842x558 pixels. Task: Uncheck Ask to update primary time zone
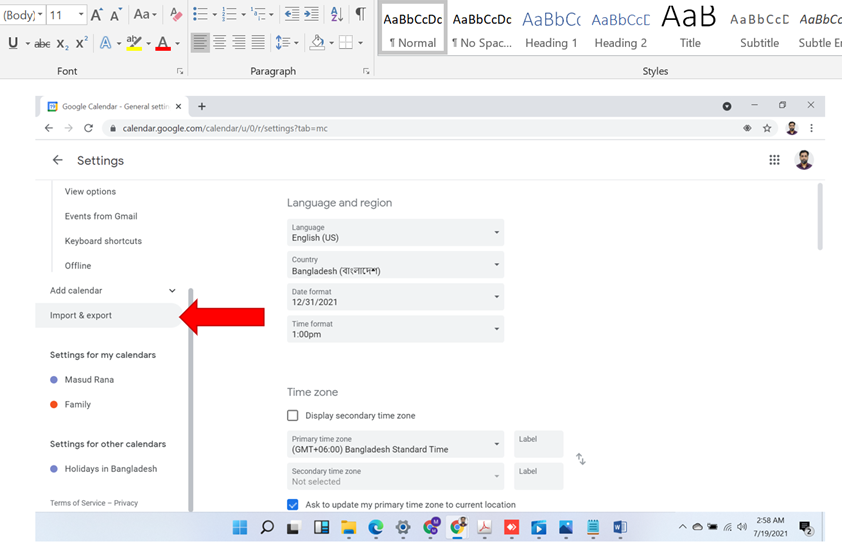pos(293,504)
